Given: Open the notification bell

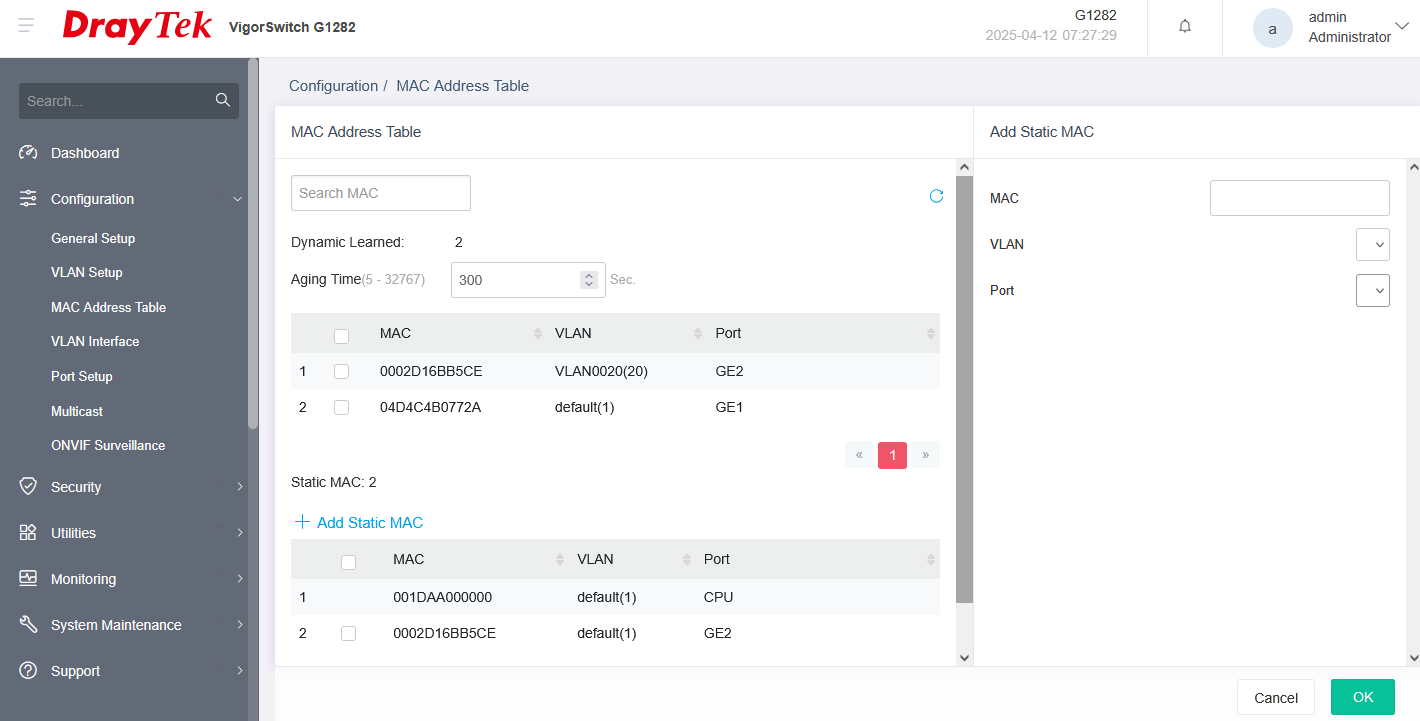Looking at the screenshot, I should (x=1185, y=27).
